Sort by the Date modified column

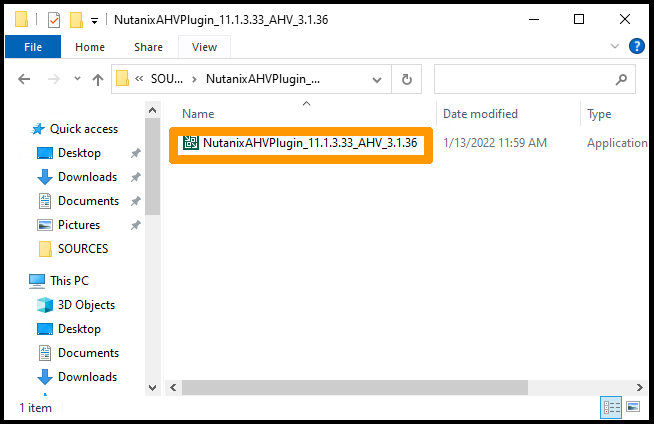click(480, 114)
